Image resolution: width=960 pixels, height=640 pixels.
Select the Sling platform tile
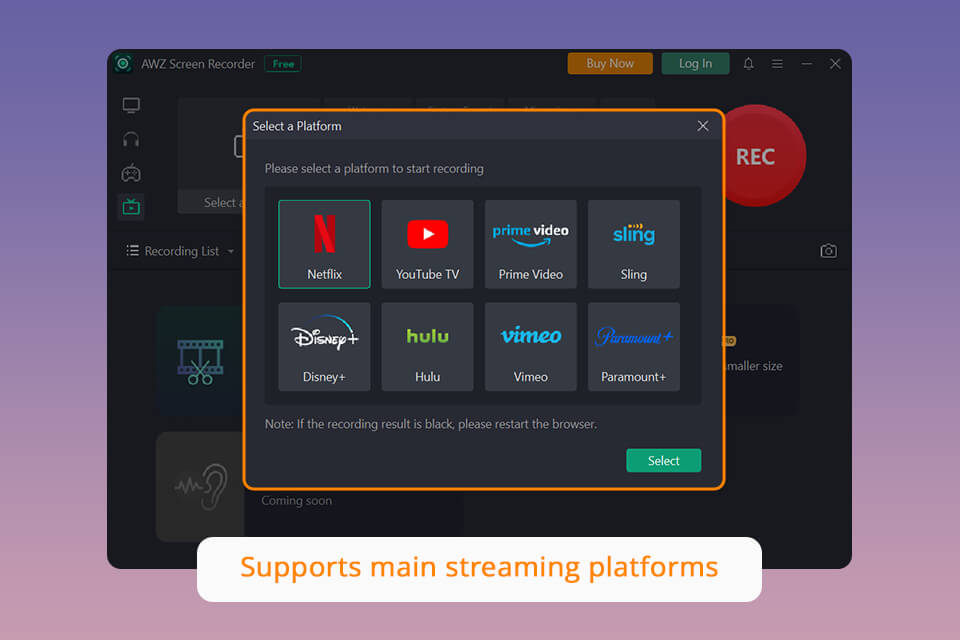point(634,244)
